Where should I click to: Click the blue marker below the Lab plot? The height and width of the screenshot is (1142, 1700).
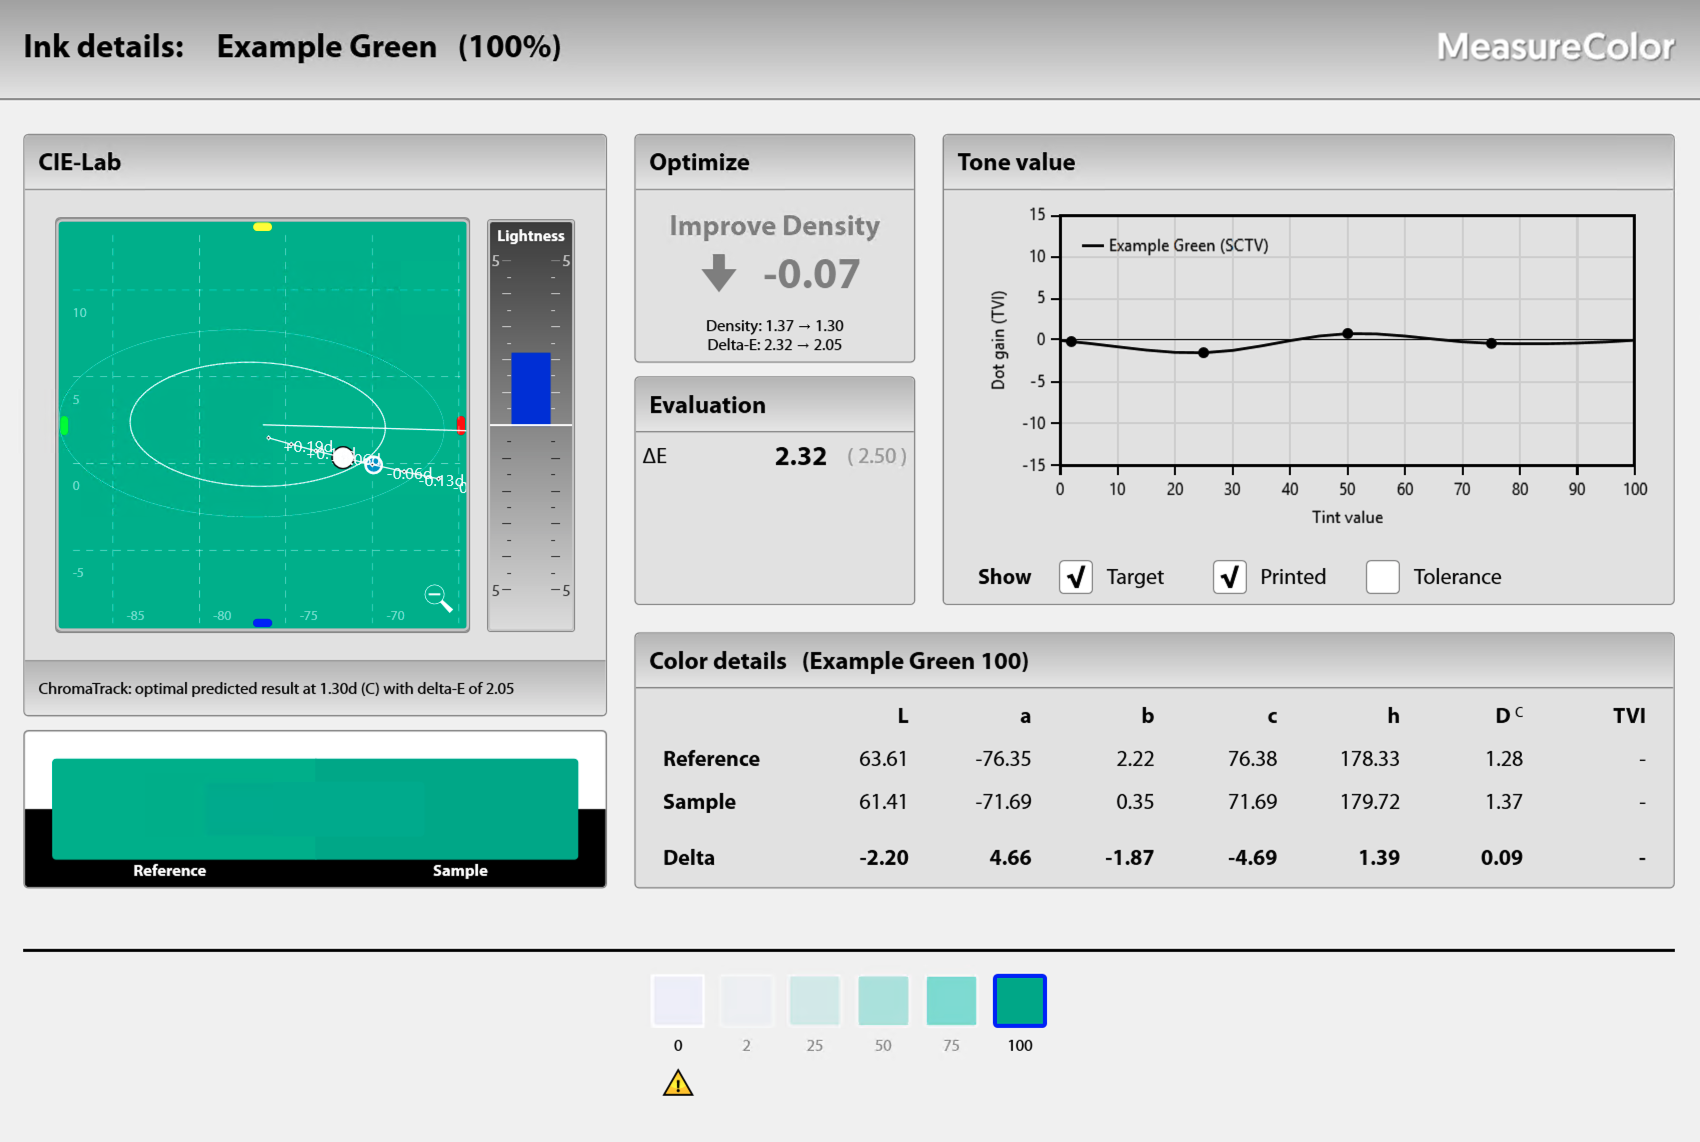point(262,623)
